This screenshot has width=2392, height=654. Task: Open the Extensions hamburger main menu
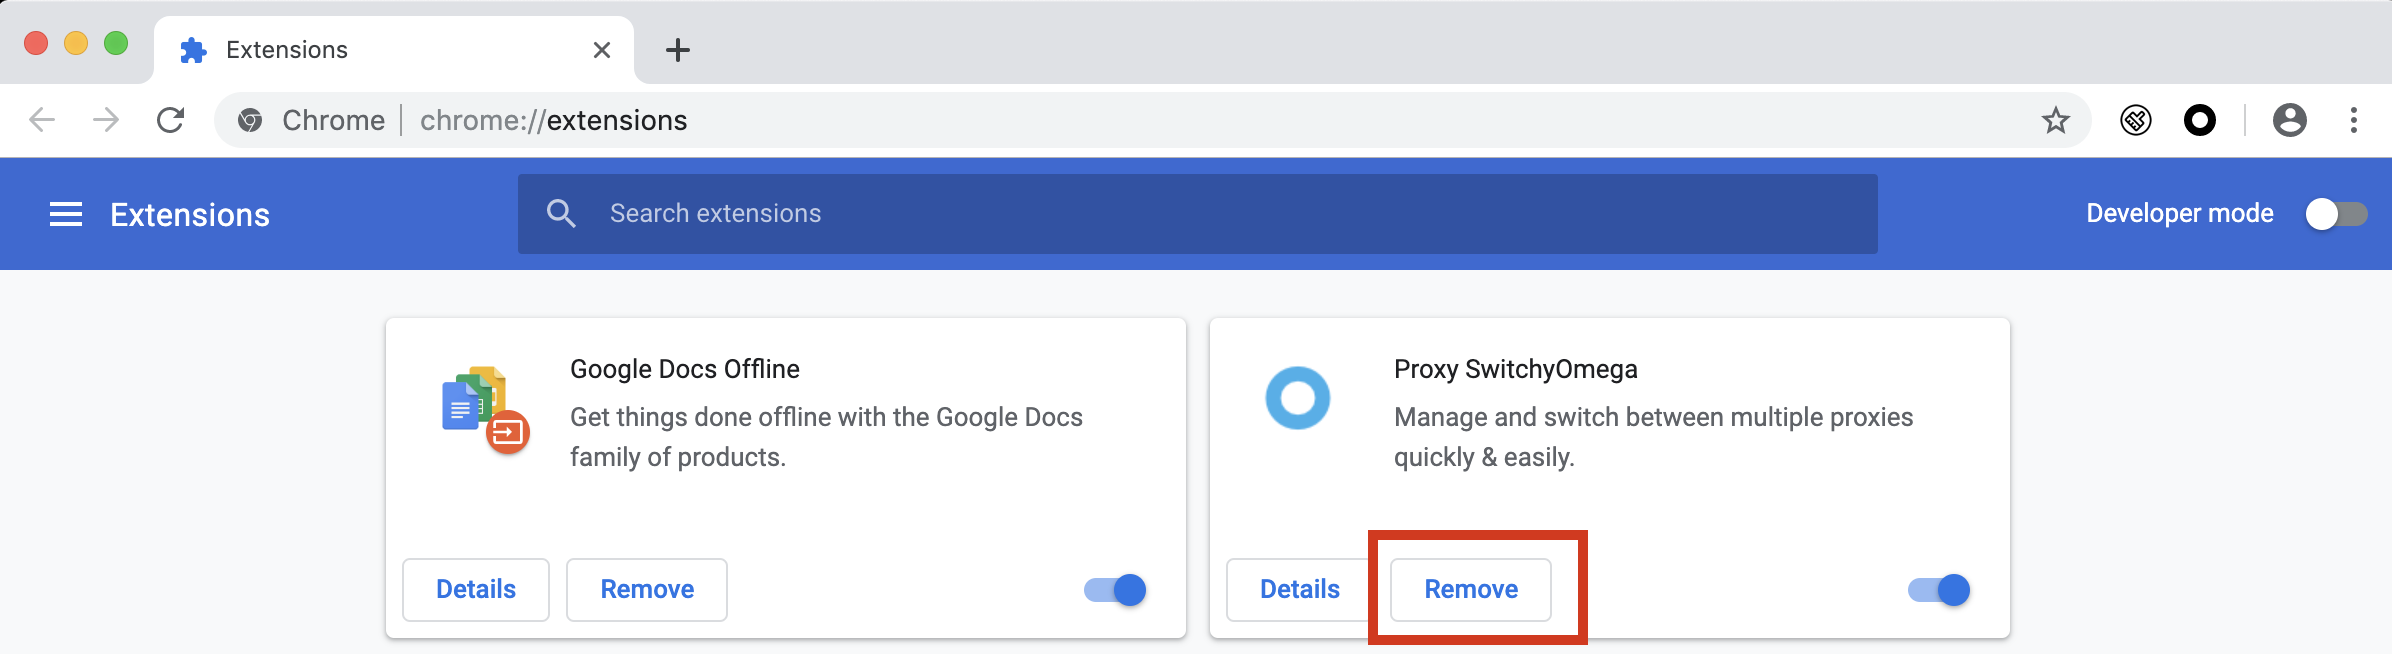66,214
